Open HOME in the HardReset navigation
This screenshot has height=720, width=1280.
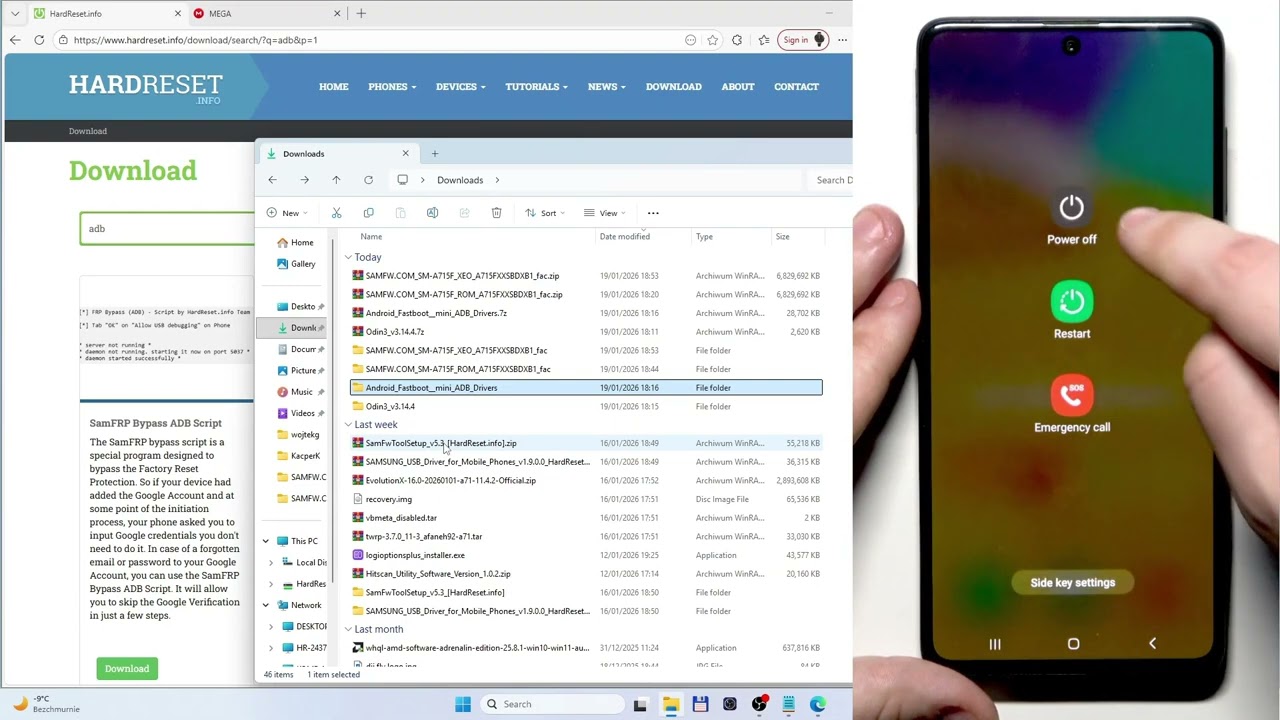[334, 87]
